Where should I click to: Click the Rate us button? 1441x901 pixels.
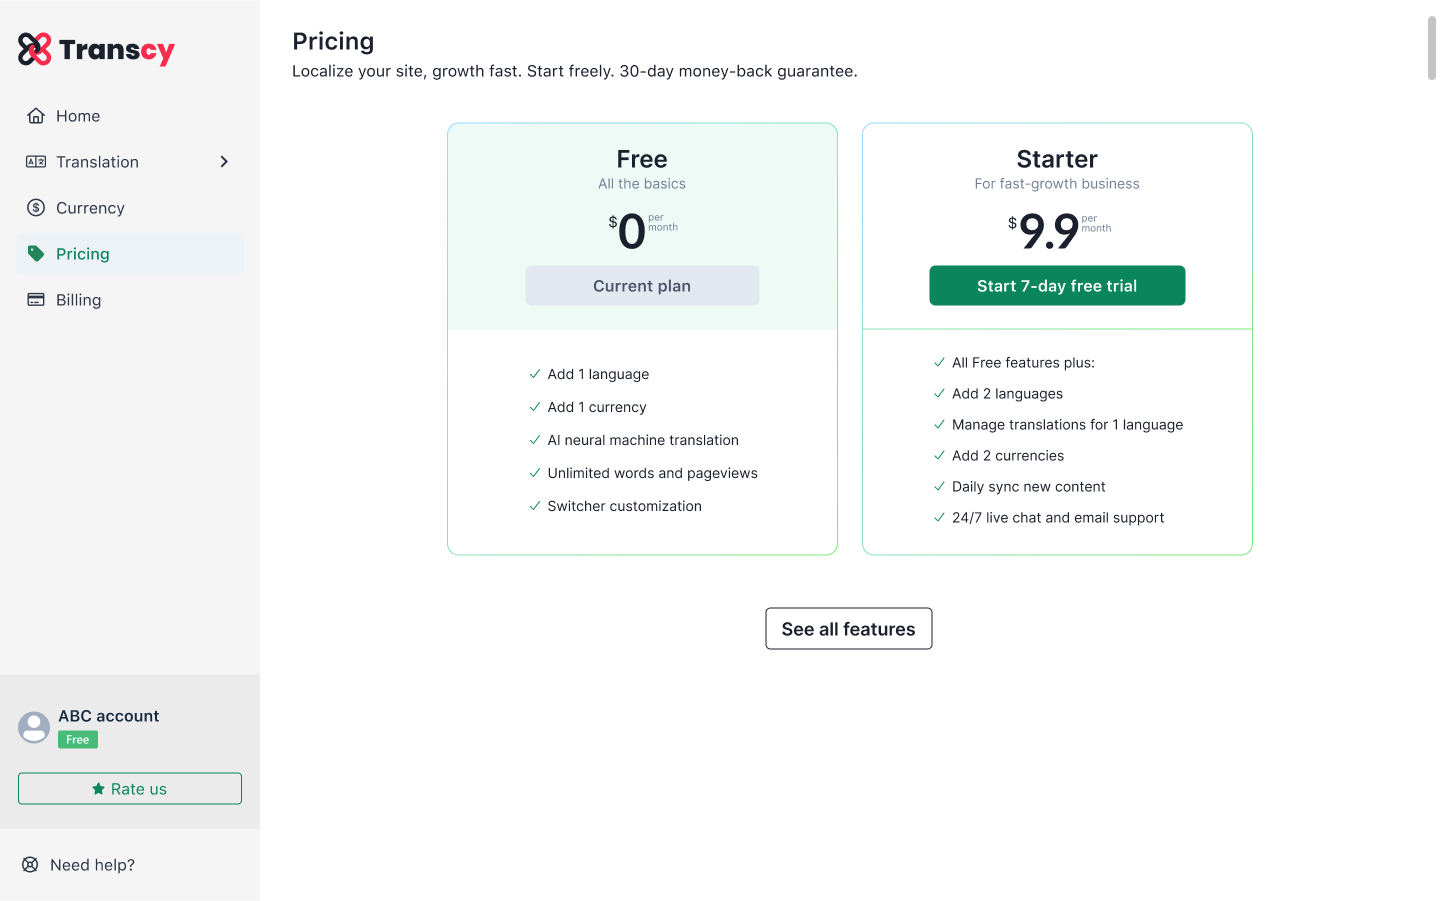coord(130,789)
